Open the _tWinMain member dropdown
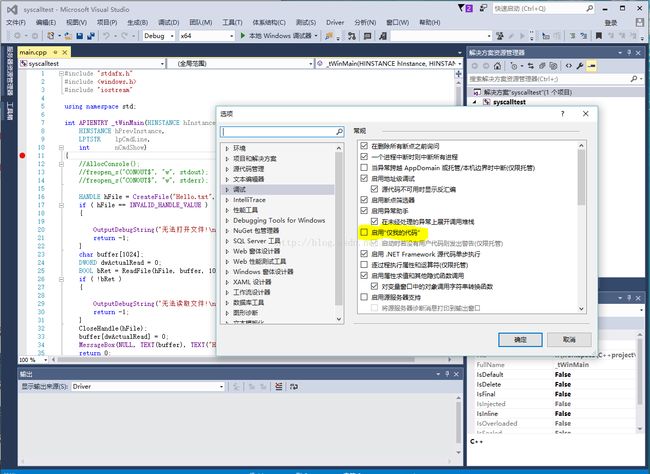 tap(389, 63)
